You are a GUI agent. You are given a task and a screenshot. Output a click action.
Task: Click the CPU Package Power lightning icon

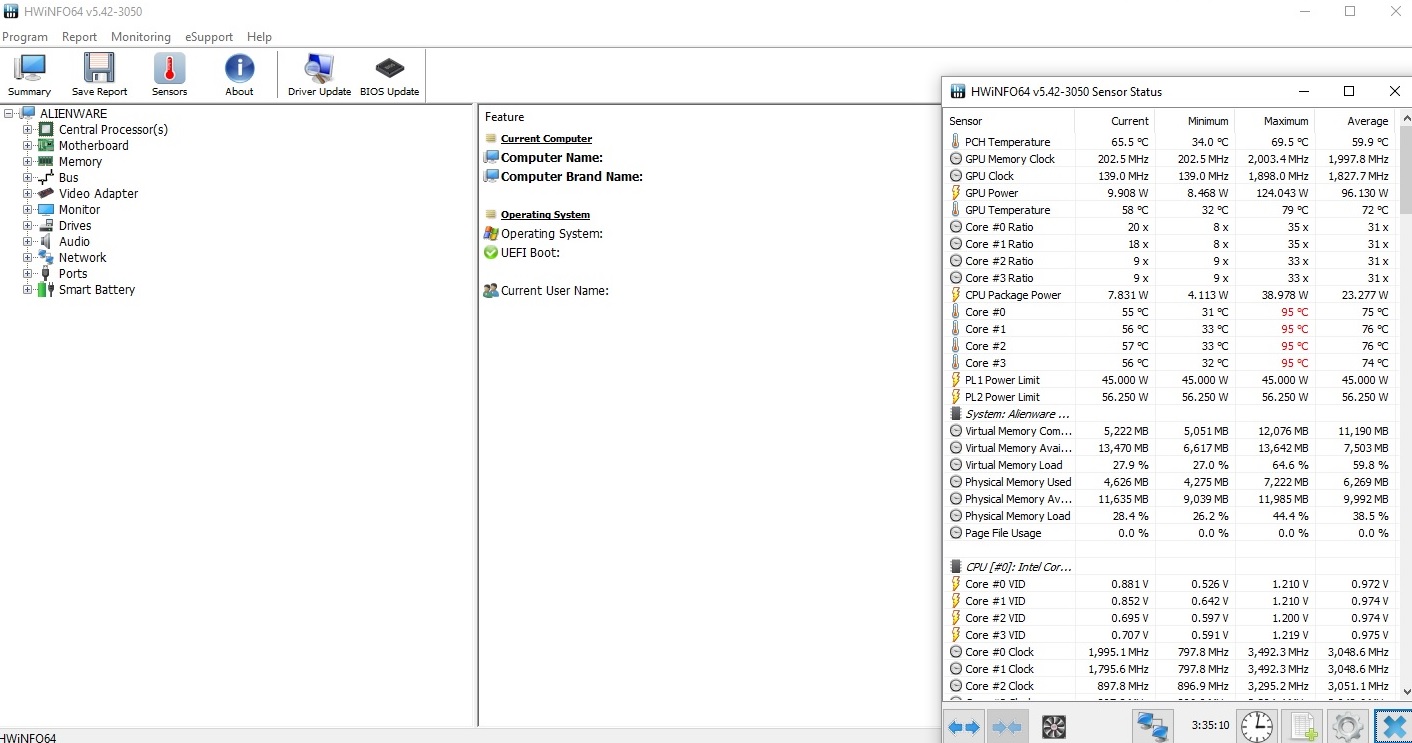point(955,295)
